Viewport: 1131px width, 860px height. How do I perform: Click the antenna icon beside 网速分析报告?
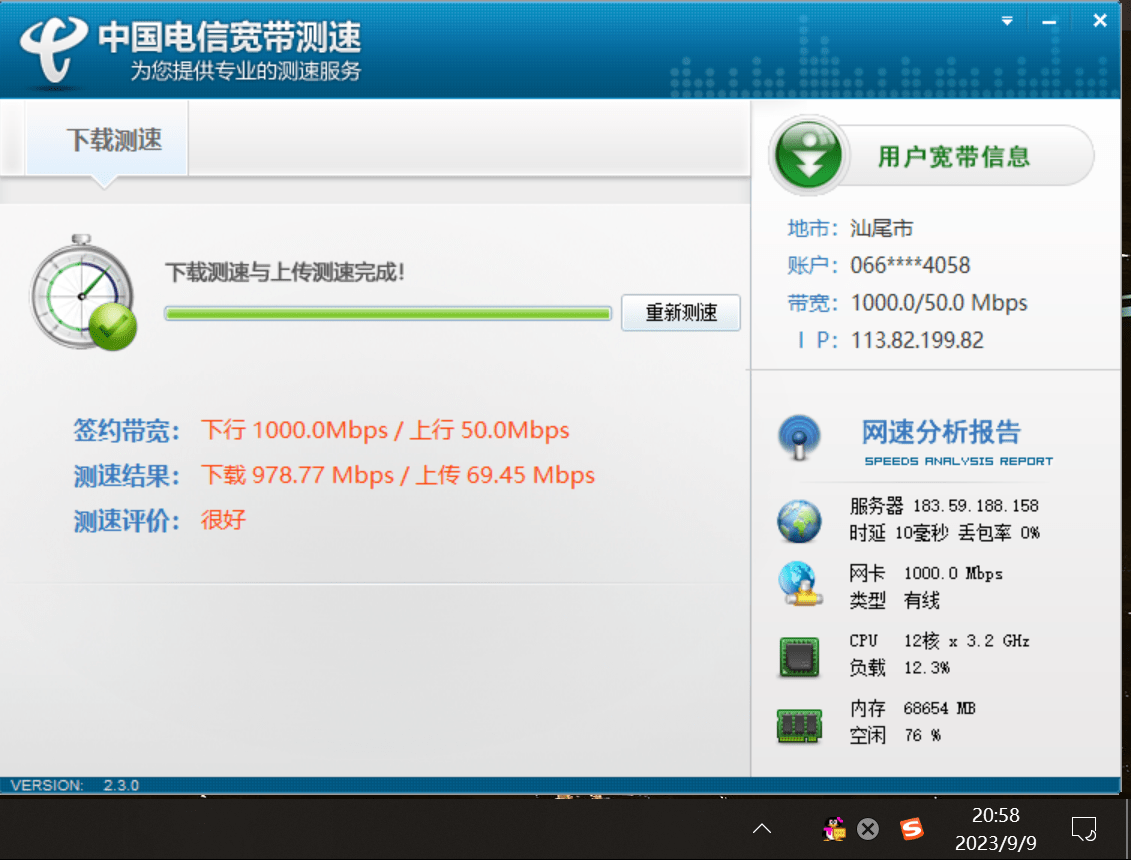(x=799, y=437)
